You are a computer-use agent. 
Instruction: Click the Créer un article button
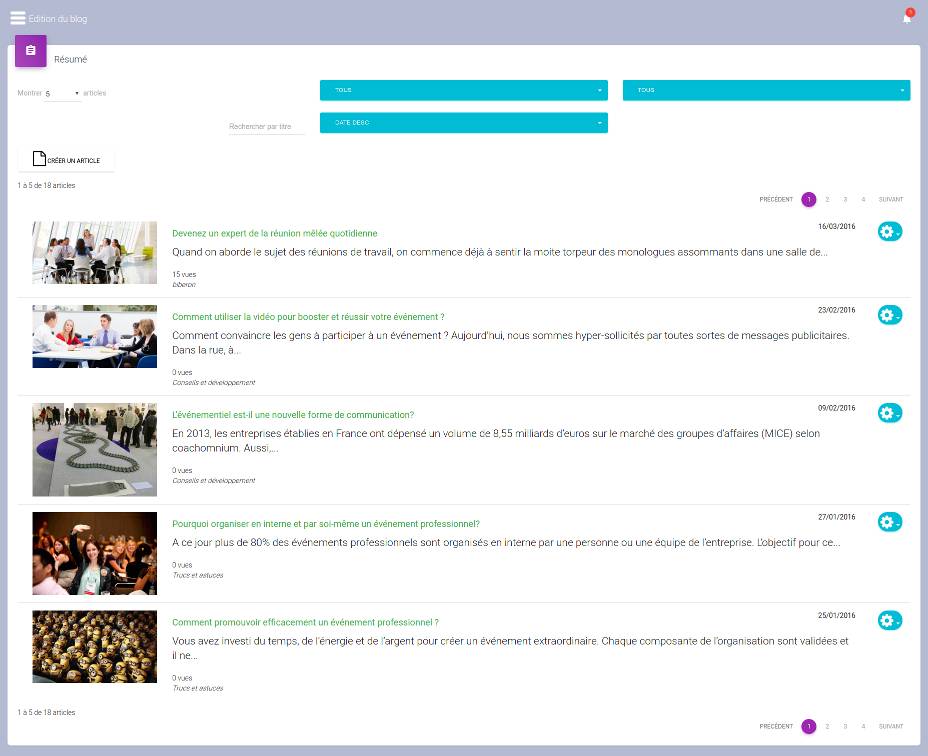[x=66, y=159]
